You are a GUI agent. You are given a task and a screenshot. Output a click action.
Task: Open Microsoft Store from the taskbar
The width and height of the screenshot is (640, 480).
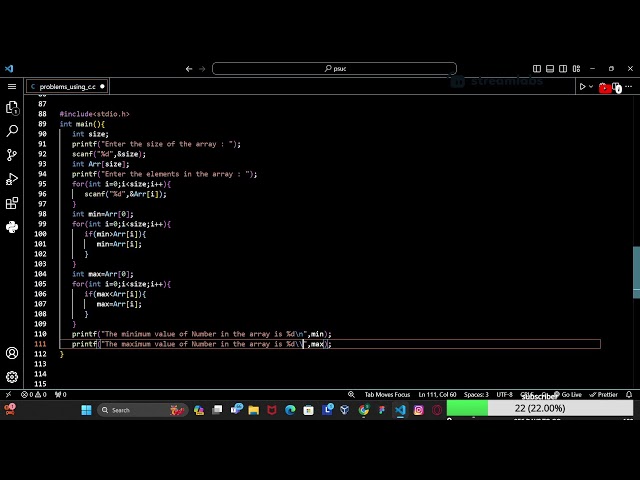pyautogui.click(x=309, y=410)
